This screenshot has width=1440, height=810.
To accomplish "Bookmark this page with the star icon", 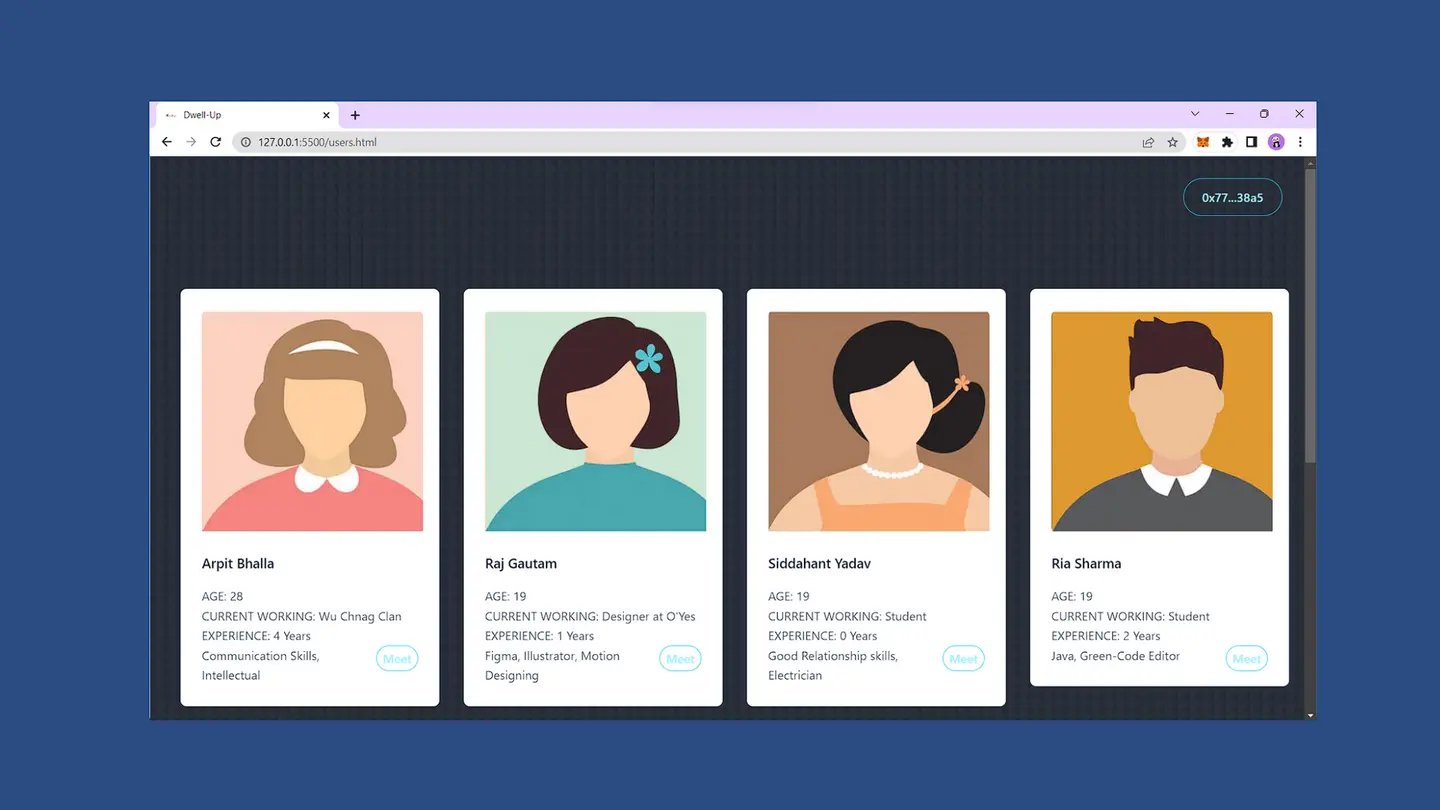I will [x=1173, y=142].
